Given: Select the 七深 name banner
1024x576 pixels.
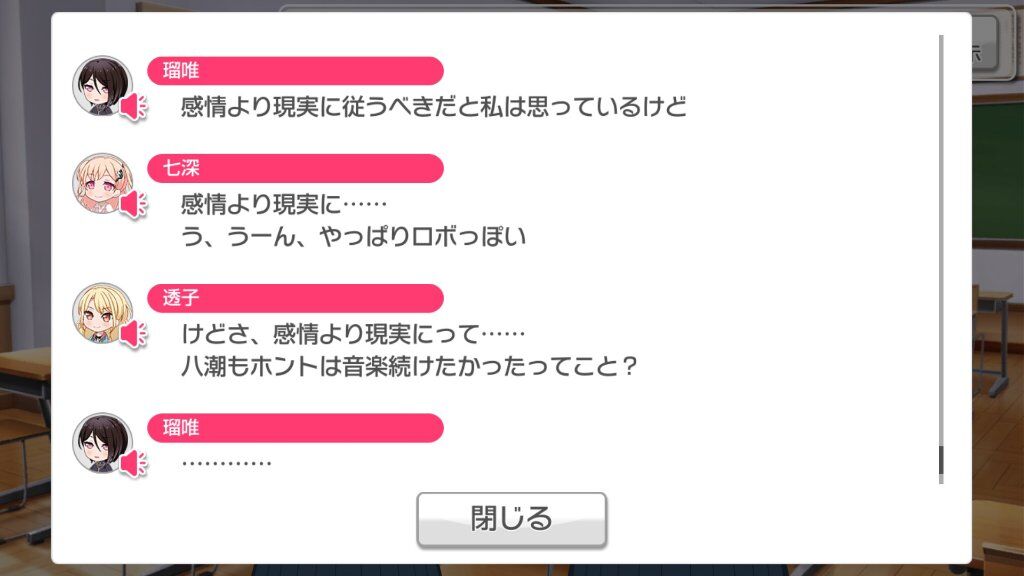Looking at the screenshot, I should click(x=295, y=168).
